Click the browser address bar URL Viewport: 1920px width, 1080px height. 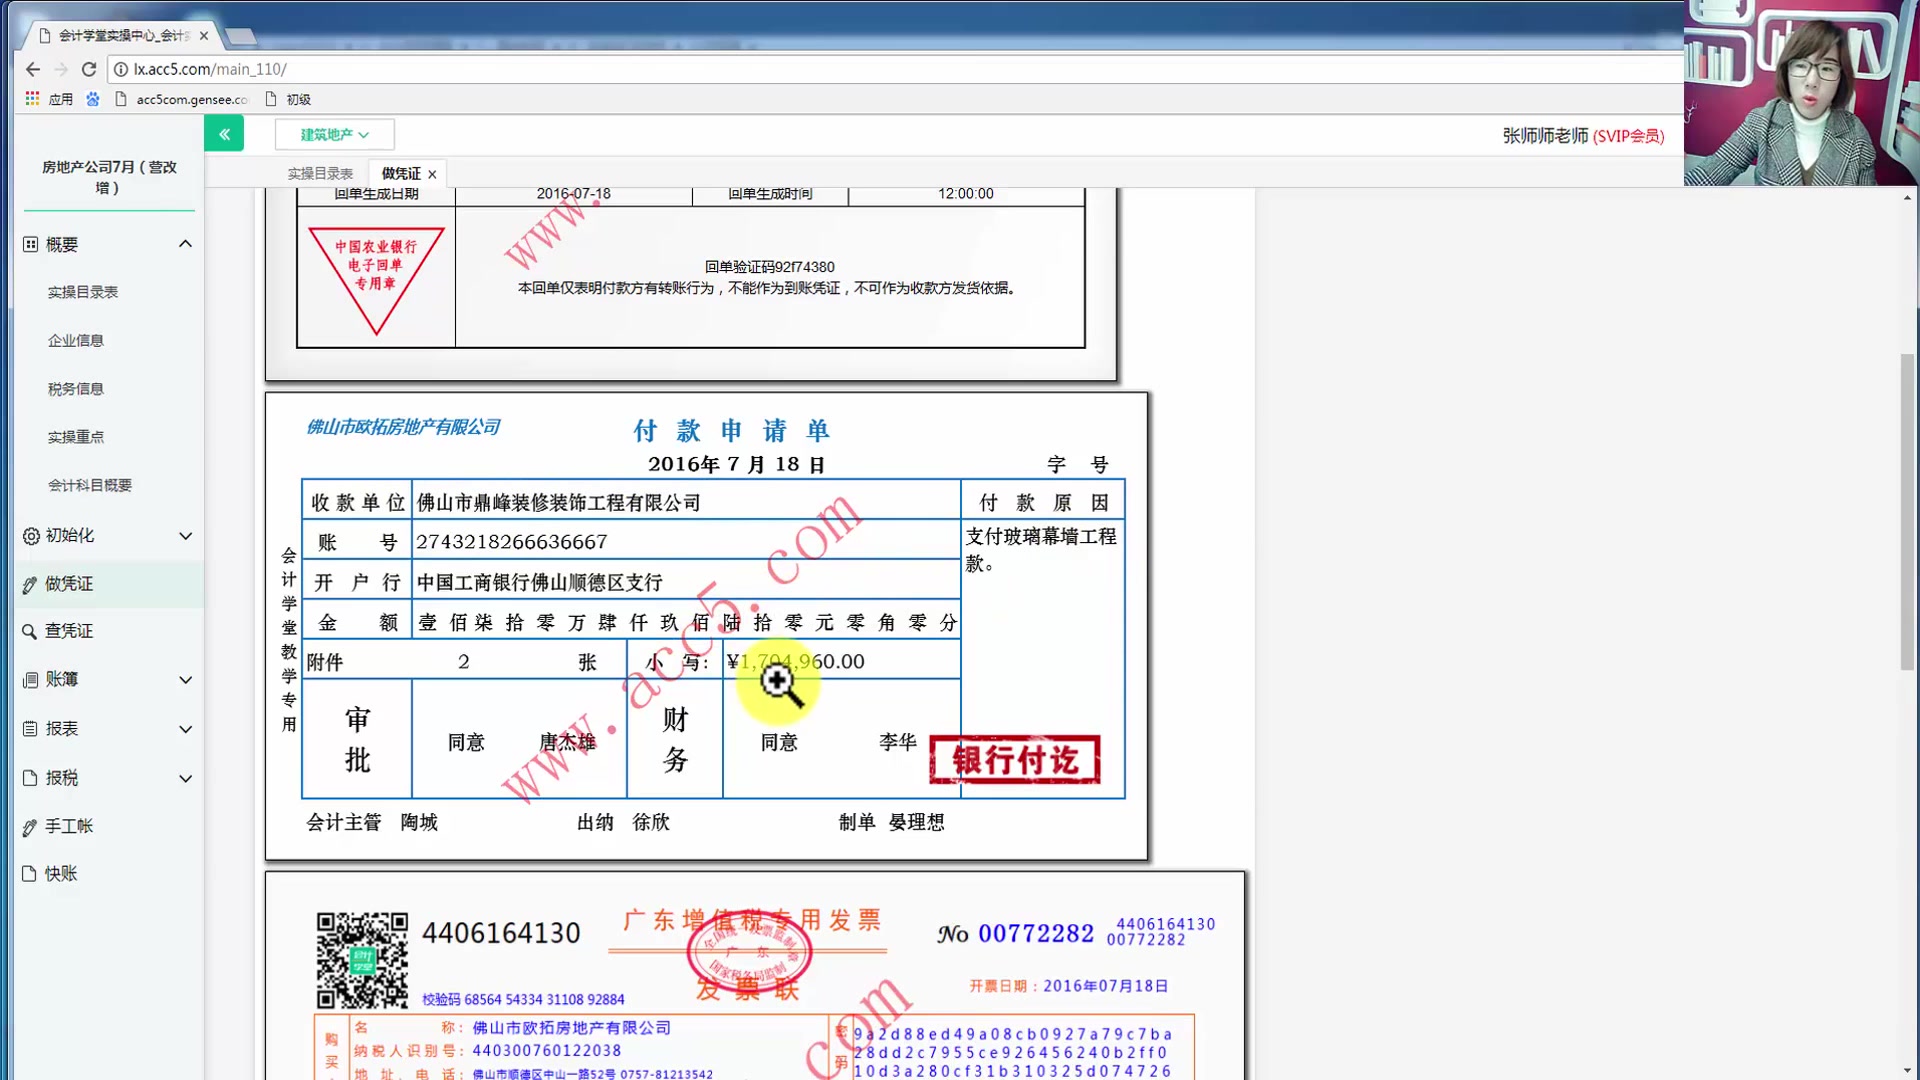click(210, 69)
